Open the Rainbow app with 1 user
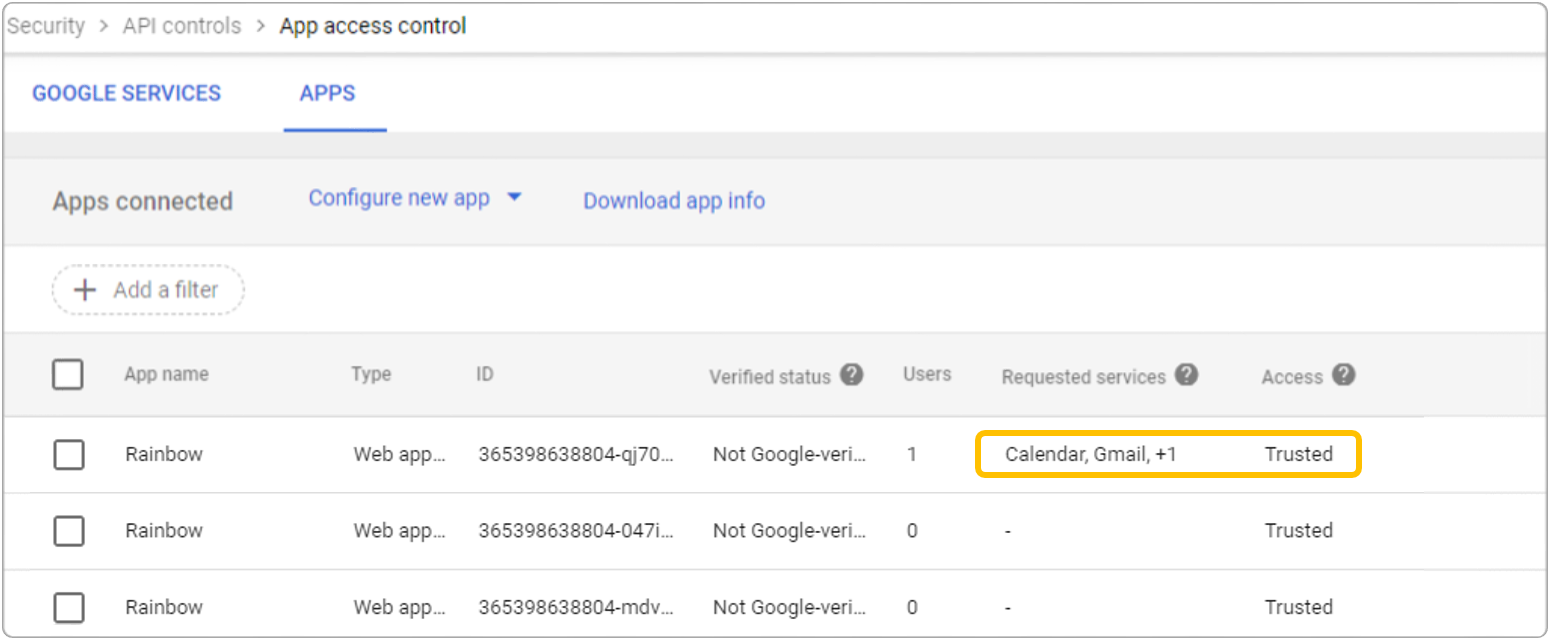 pyautogui.click(x=164, y=454)
